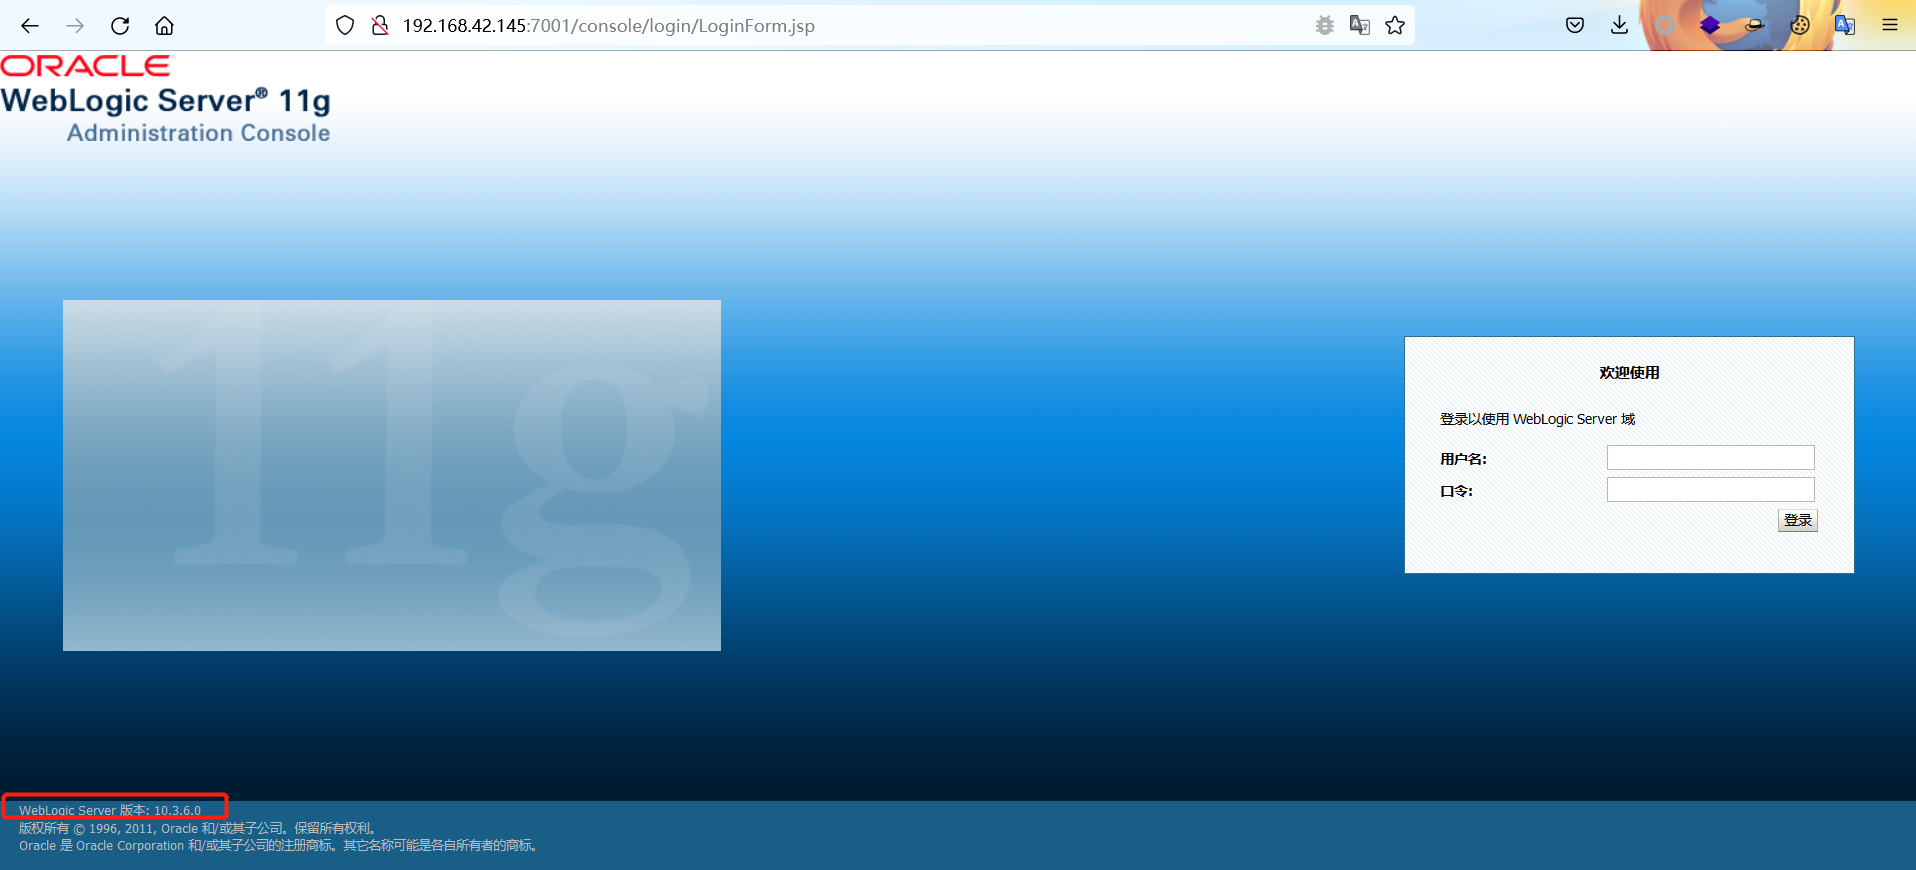
Task: Translate page via address bar translate icon
Action: (1360, 26)
